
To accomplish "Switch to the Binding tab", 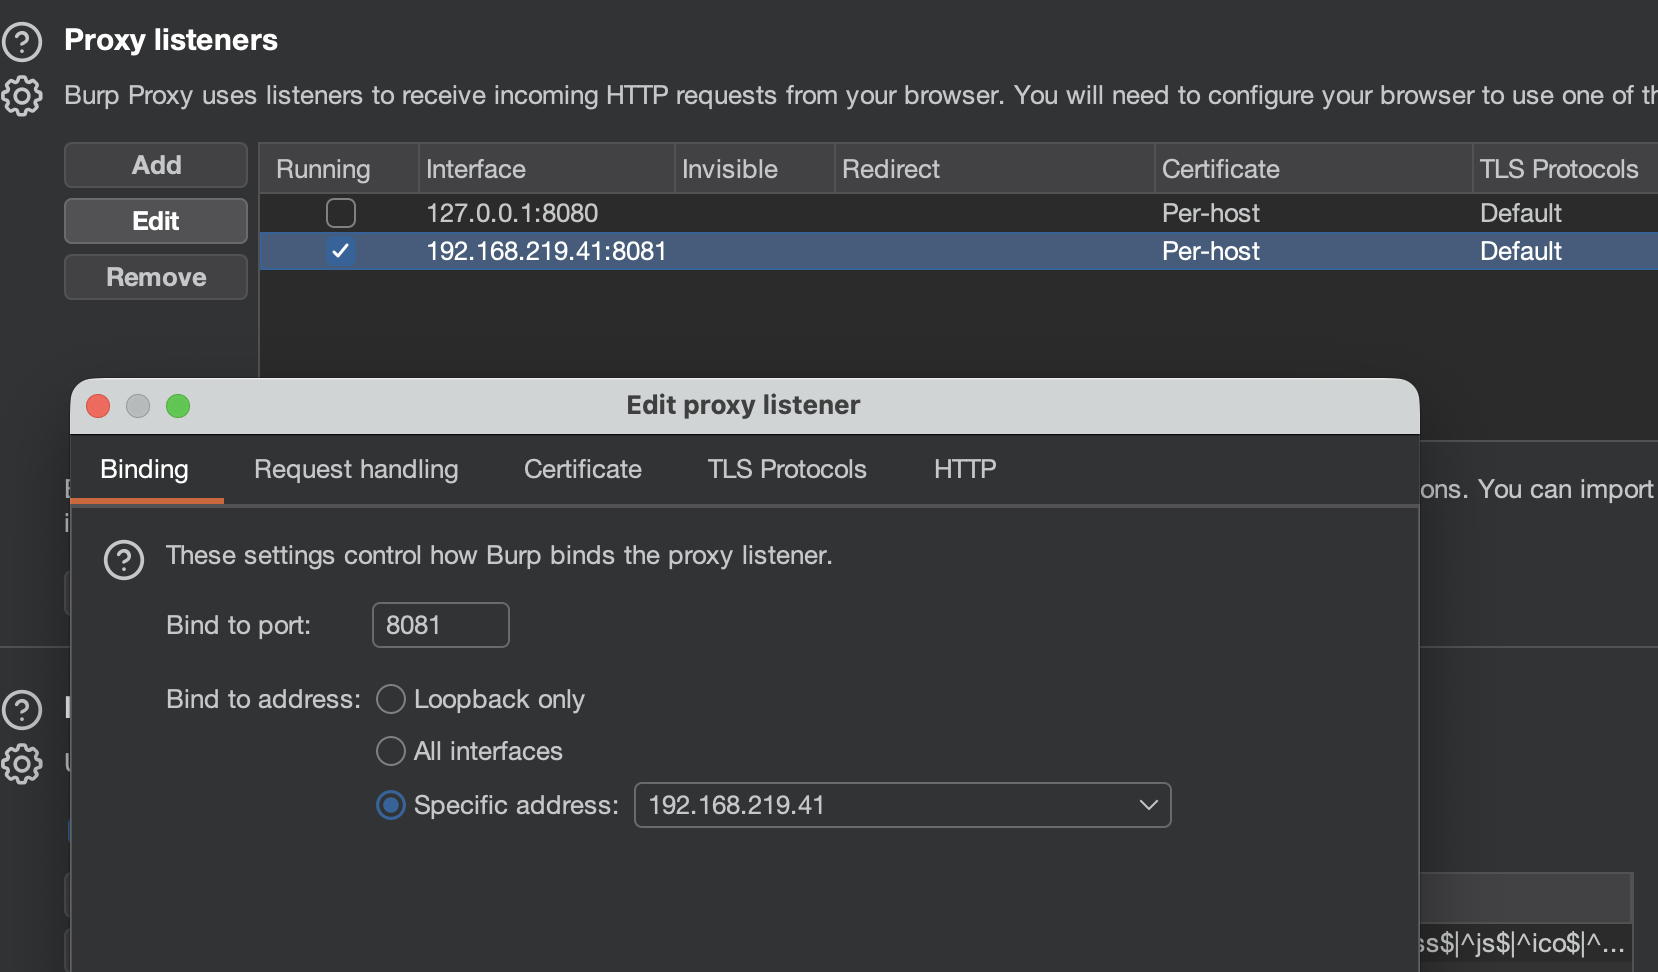I will tap(145, 469).
